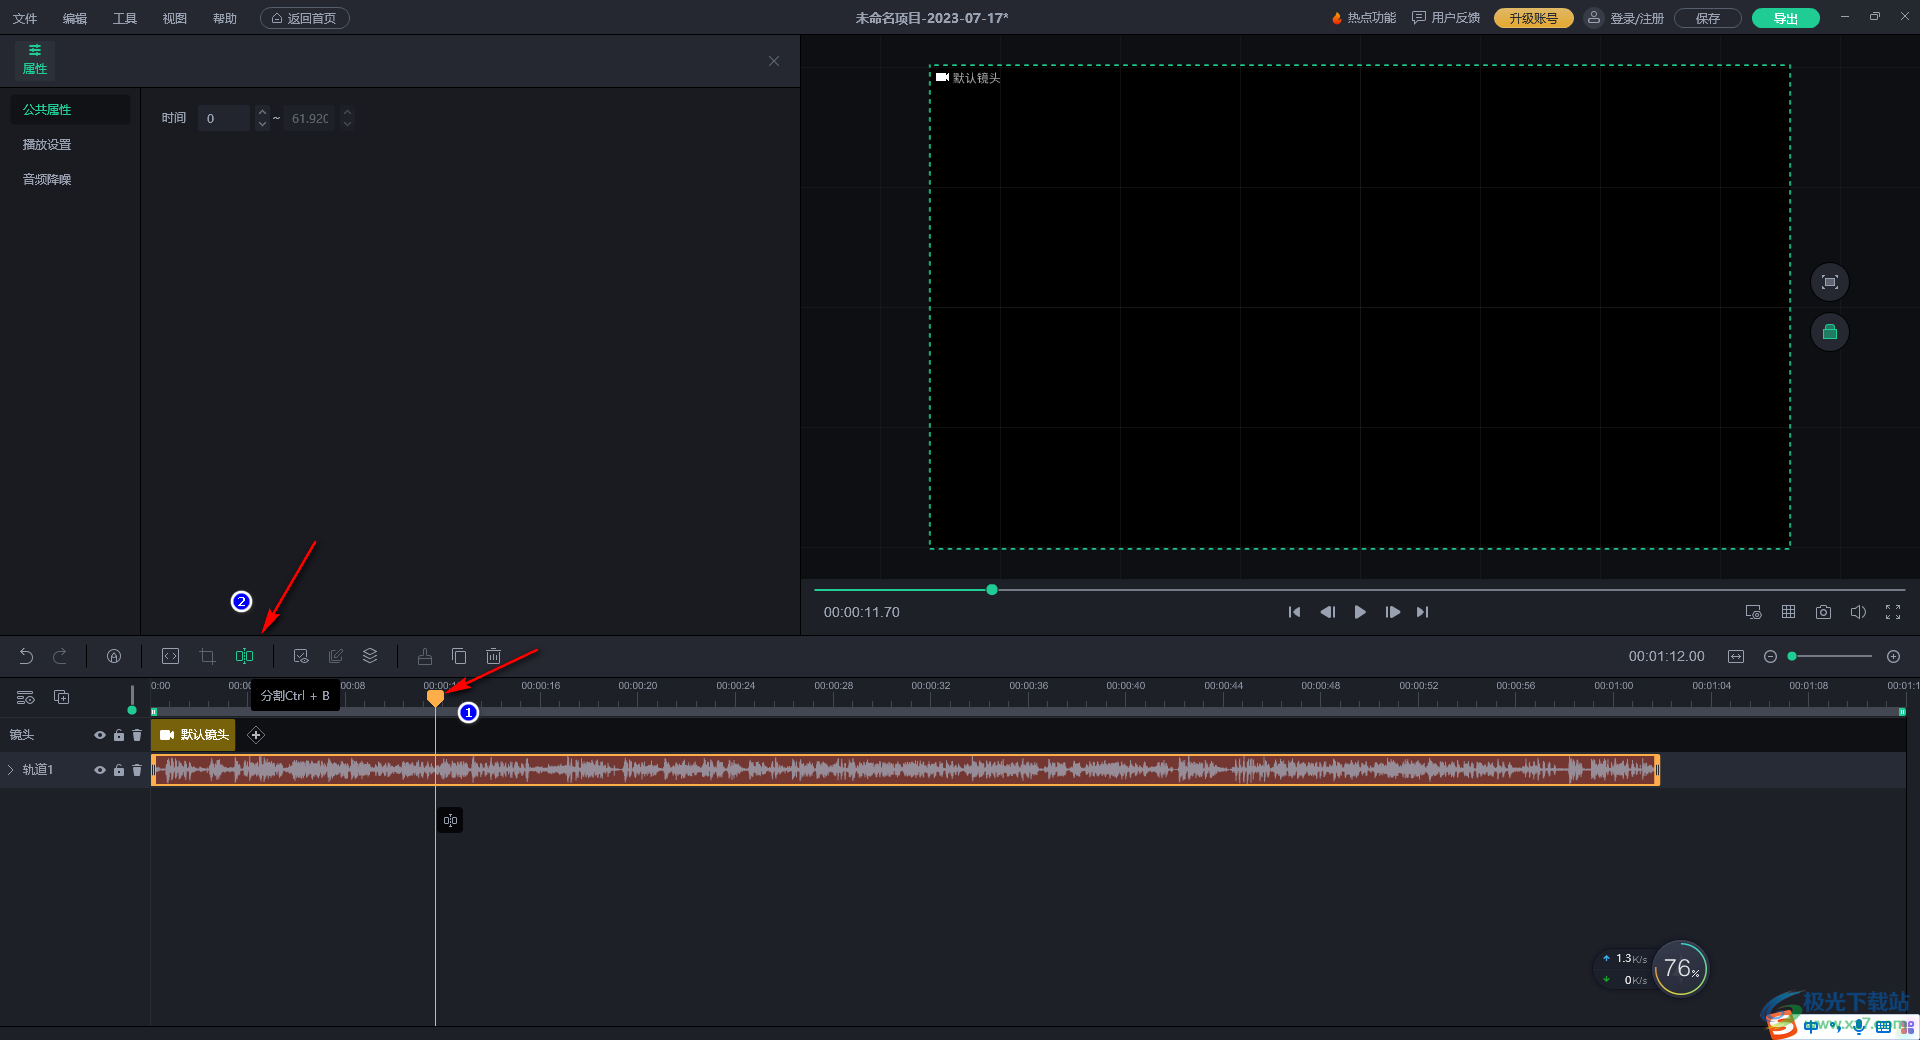Select the crop tool icon
1920x1040 pixels.
(x=207, y=656)
